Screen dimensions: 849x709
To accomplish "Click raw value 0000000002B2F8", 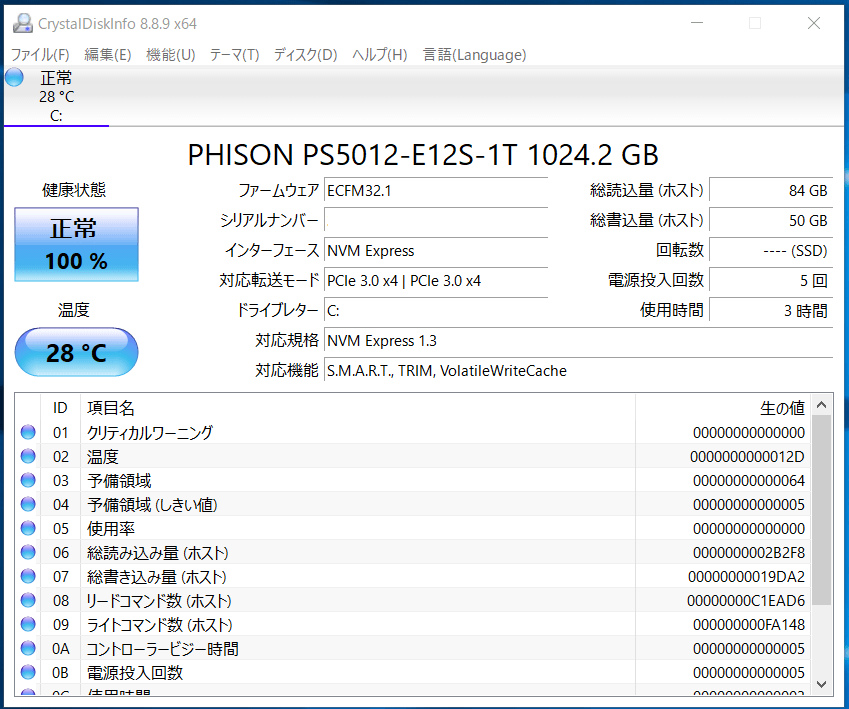I will tap(749, 552).
